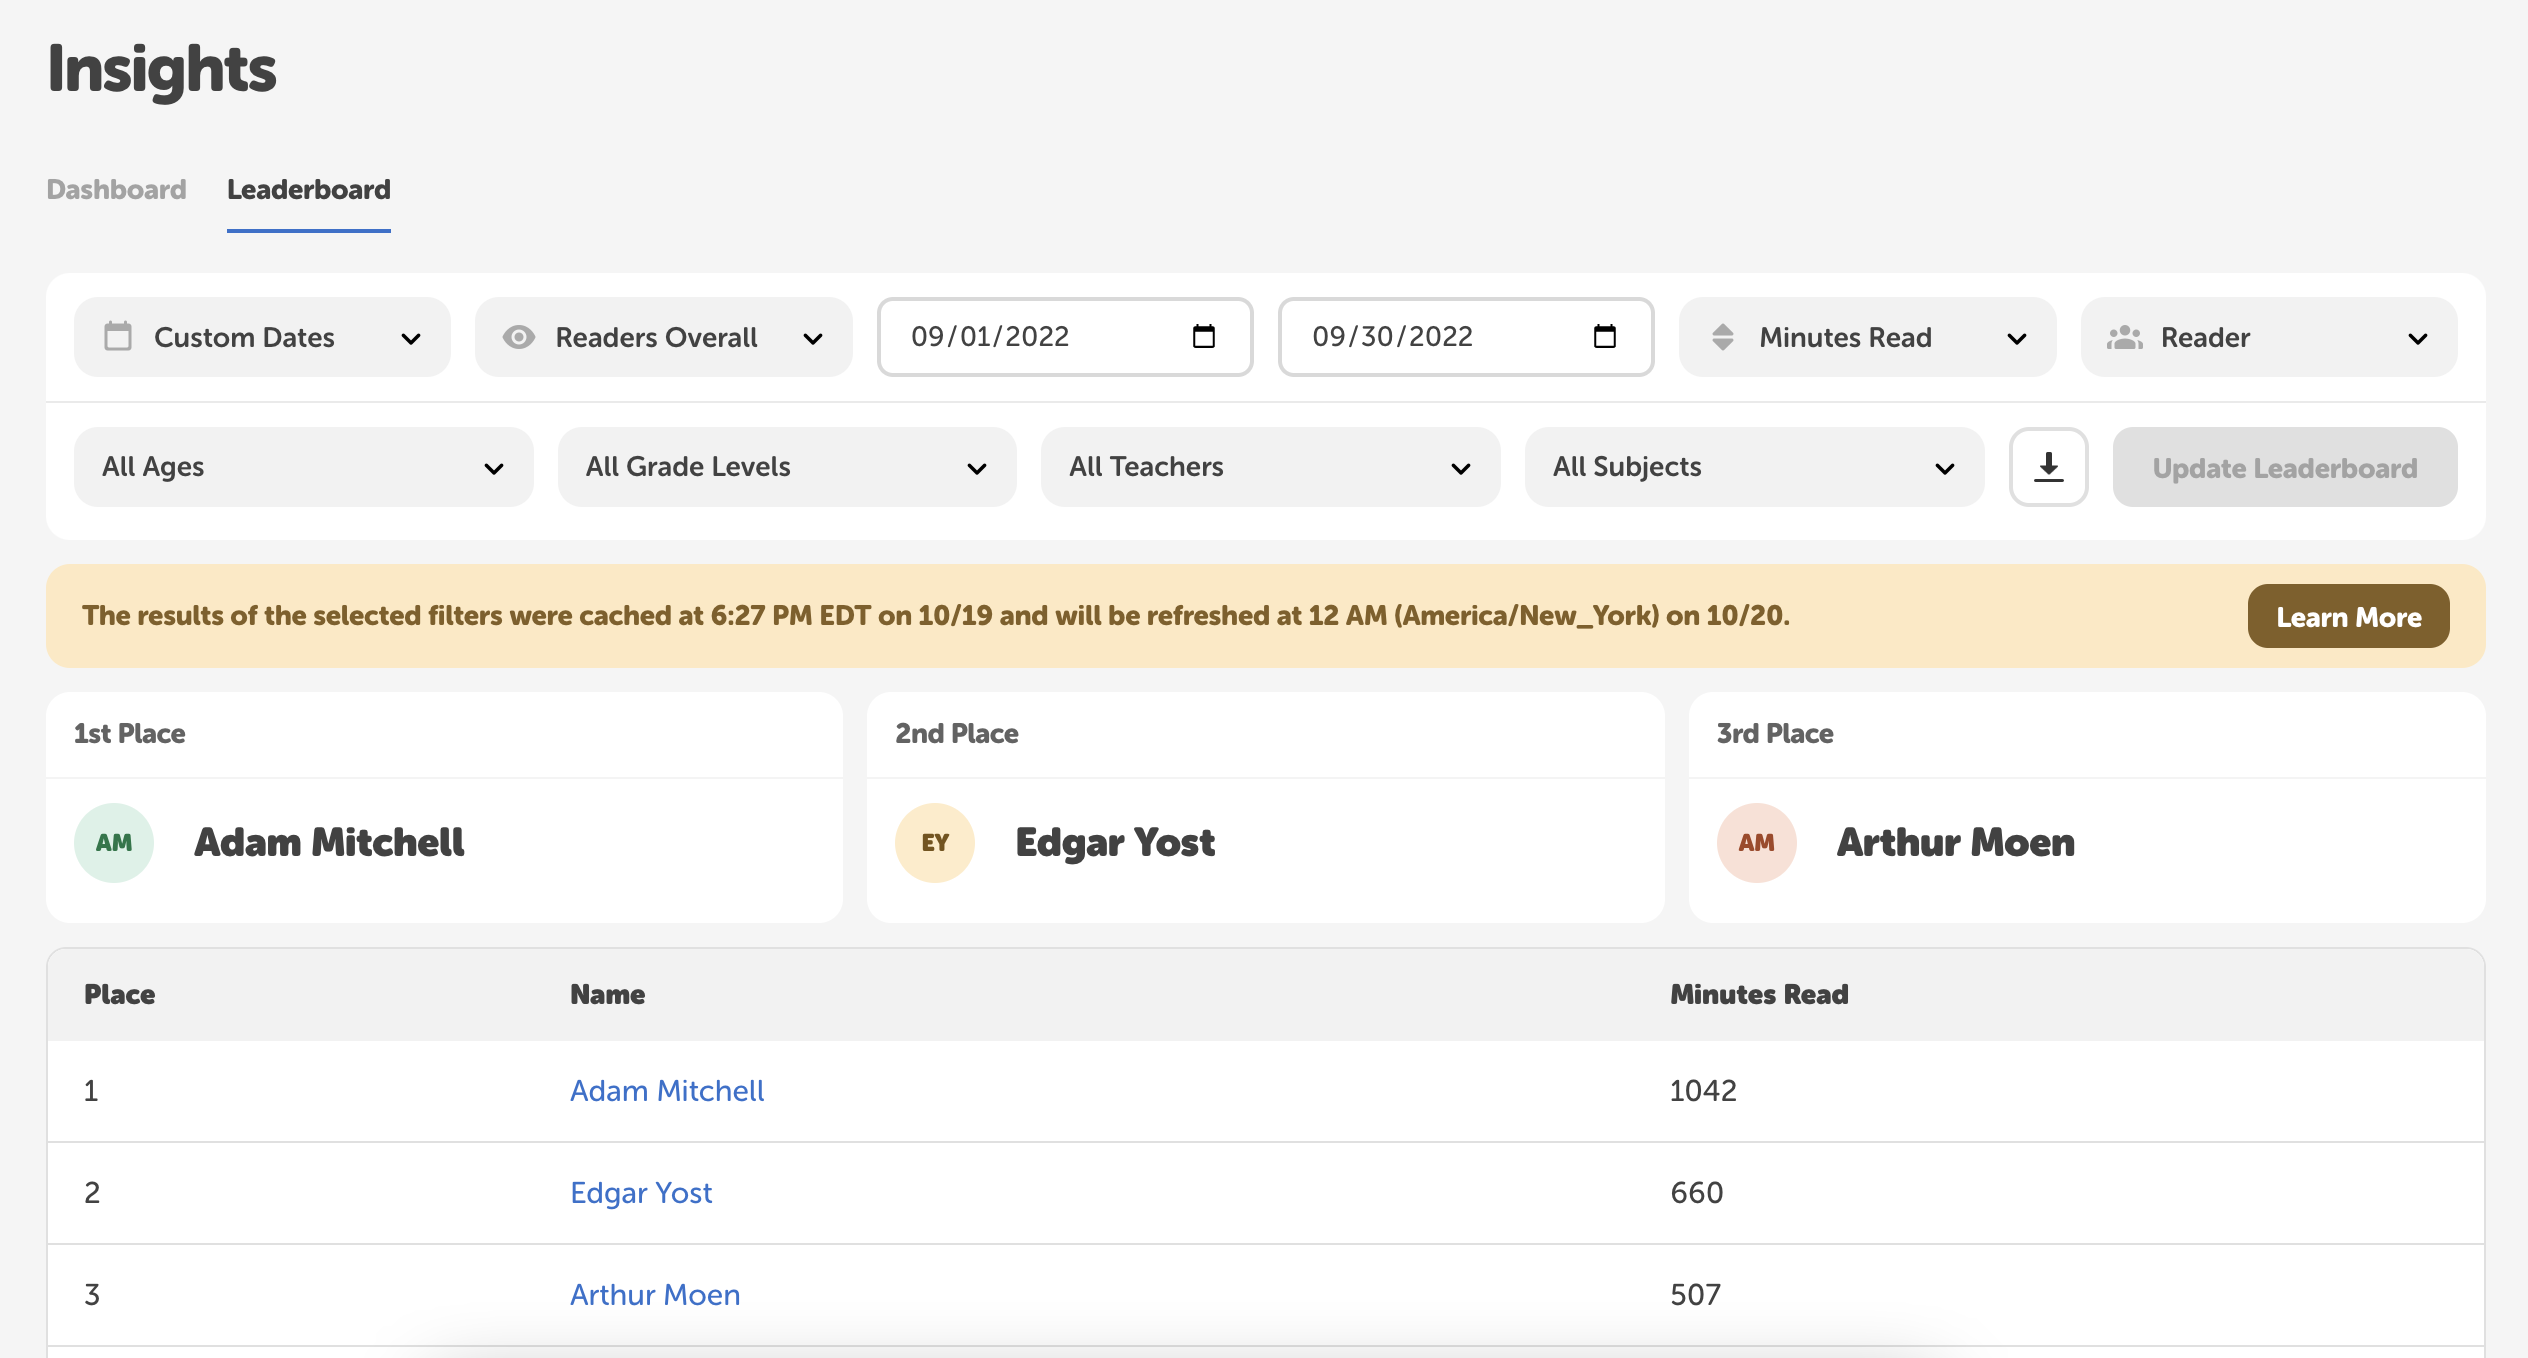Open the end date calendar picker
Screen dimensions: 2528x1358
pos(1605,337)
